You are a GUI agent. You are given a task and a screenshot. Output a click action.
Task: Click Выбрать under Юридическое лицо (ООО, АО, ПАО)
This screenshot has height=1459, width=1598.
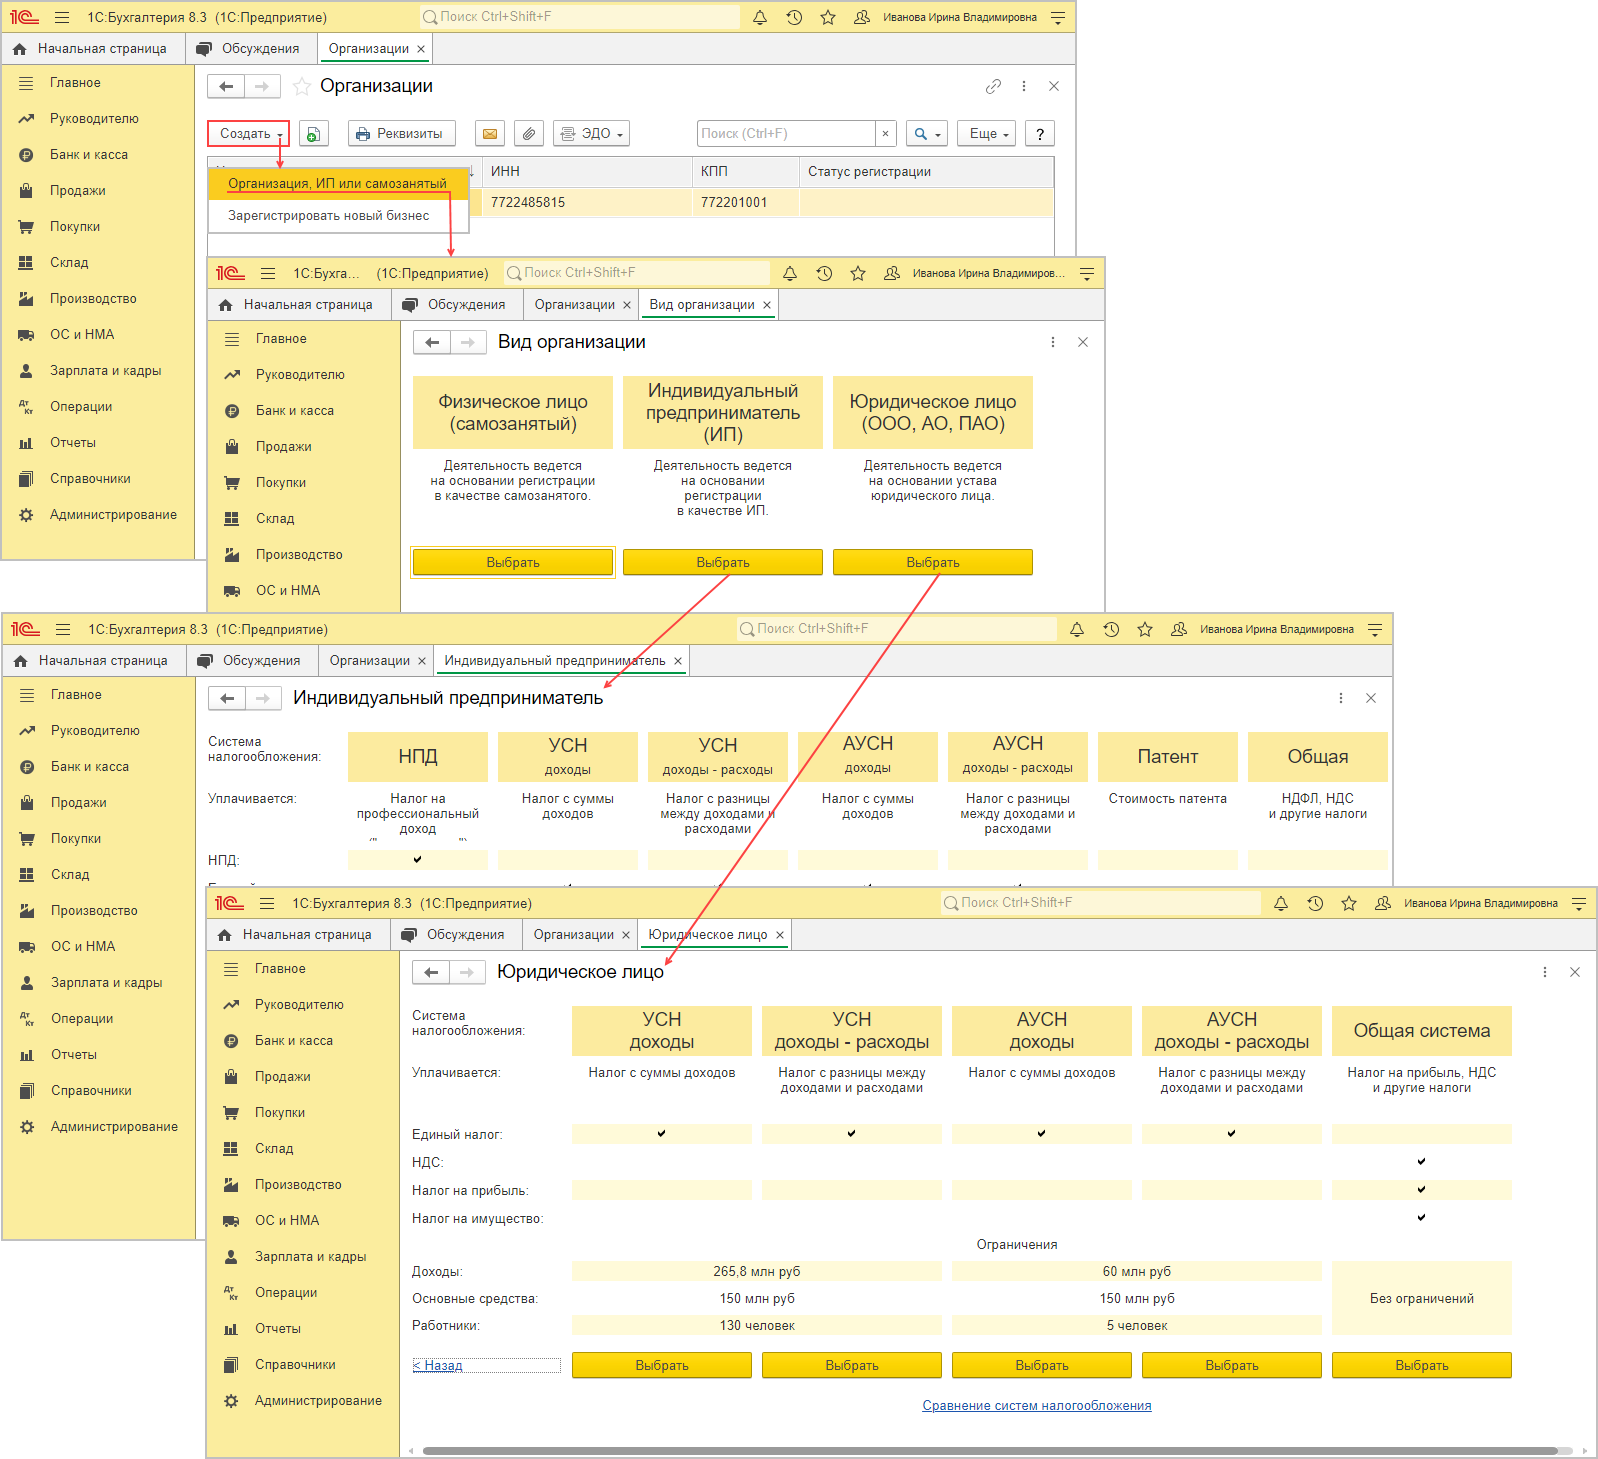(x=933, y=562)
